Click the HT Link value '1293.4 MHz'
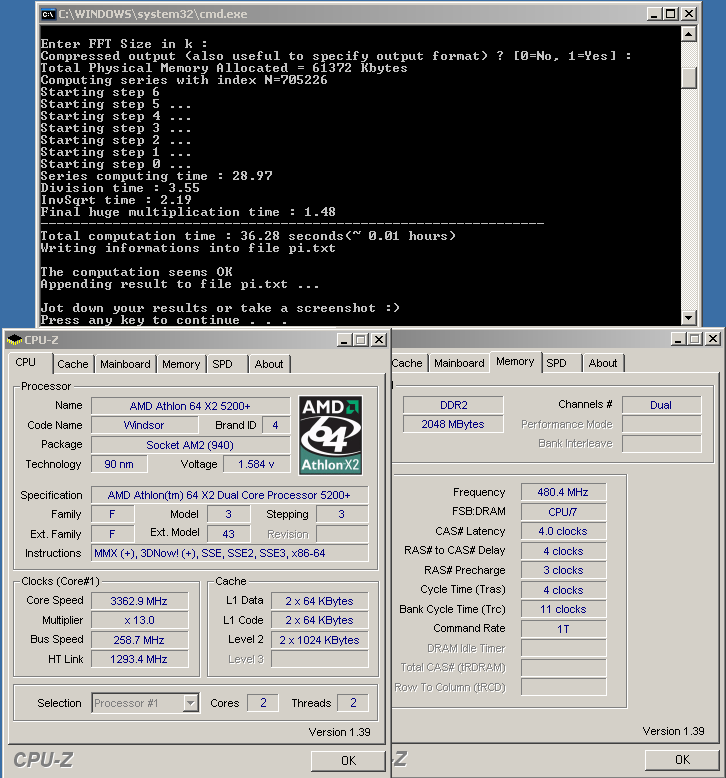This screenshot has width=726, height=778. 139,659
